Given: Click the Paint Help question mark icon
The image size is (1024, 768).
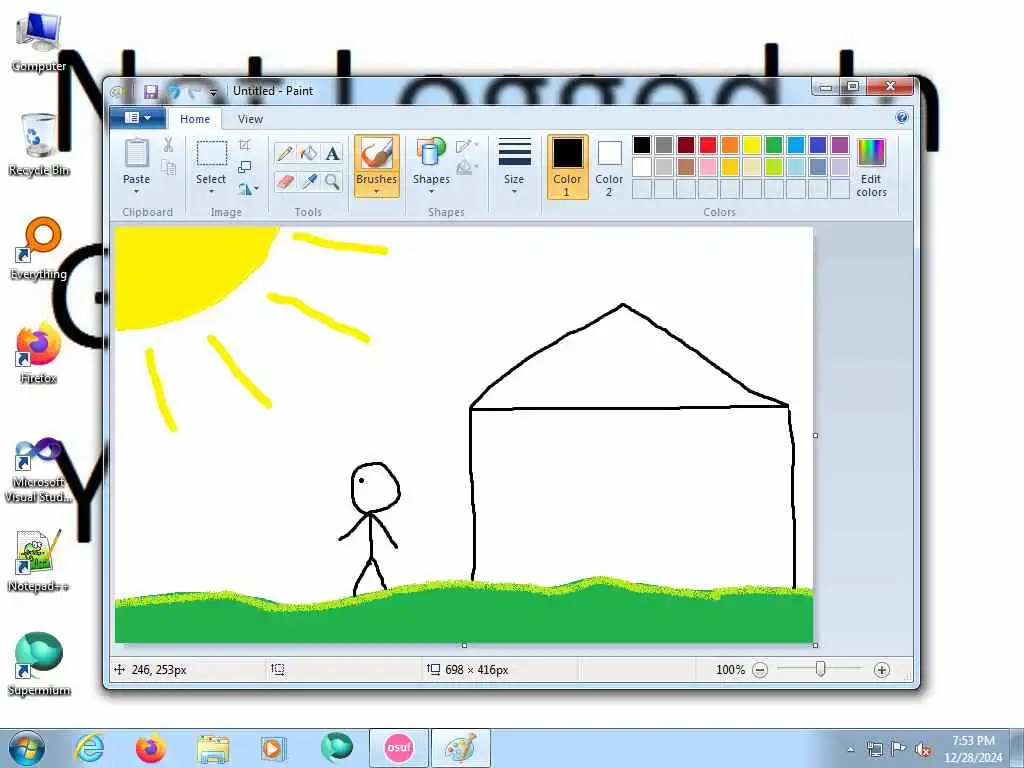Looking at the screenshot, I should pos(902,118).
